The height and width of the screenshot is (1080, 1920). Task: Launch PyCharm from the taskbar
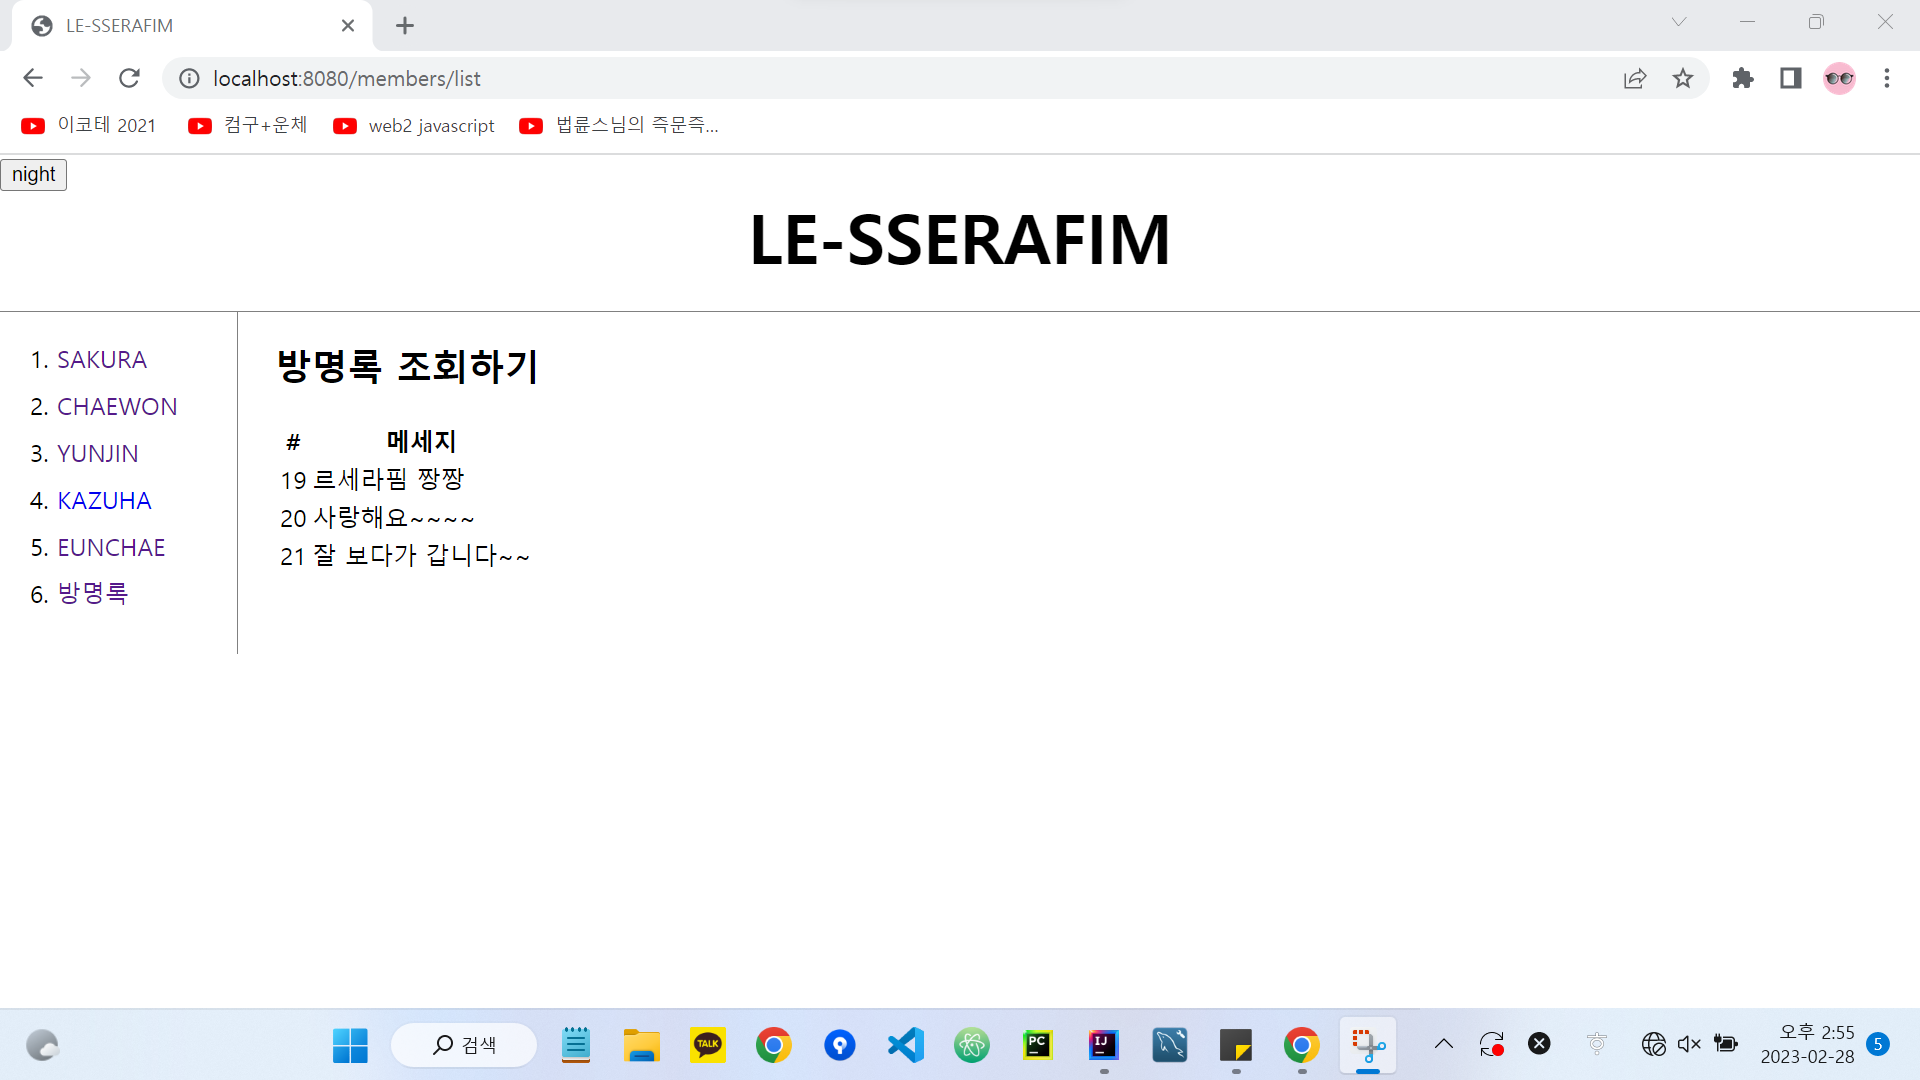pyautogui.click(x=1037, y=1044)
